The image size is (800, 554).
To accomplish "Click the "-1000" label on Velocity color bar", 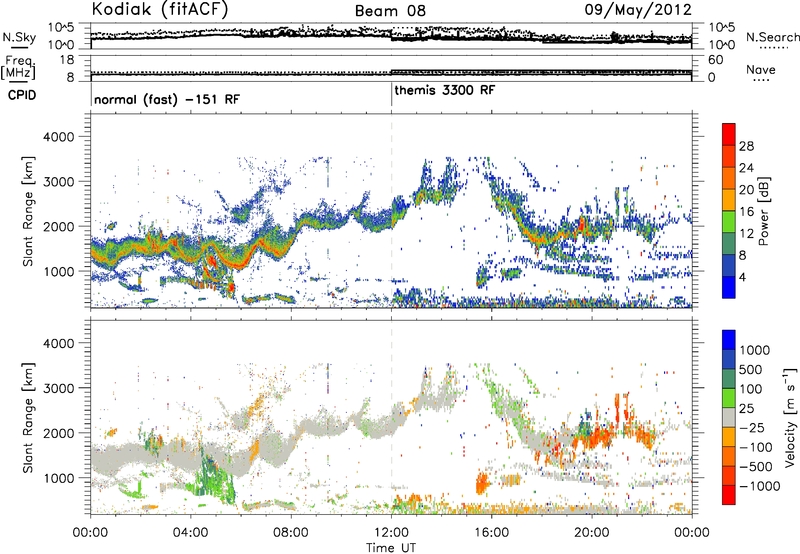I will (x=759, y=486).
